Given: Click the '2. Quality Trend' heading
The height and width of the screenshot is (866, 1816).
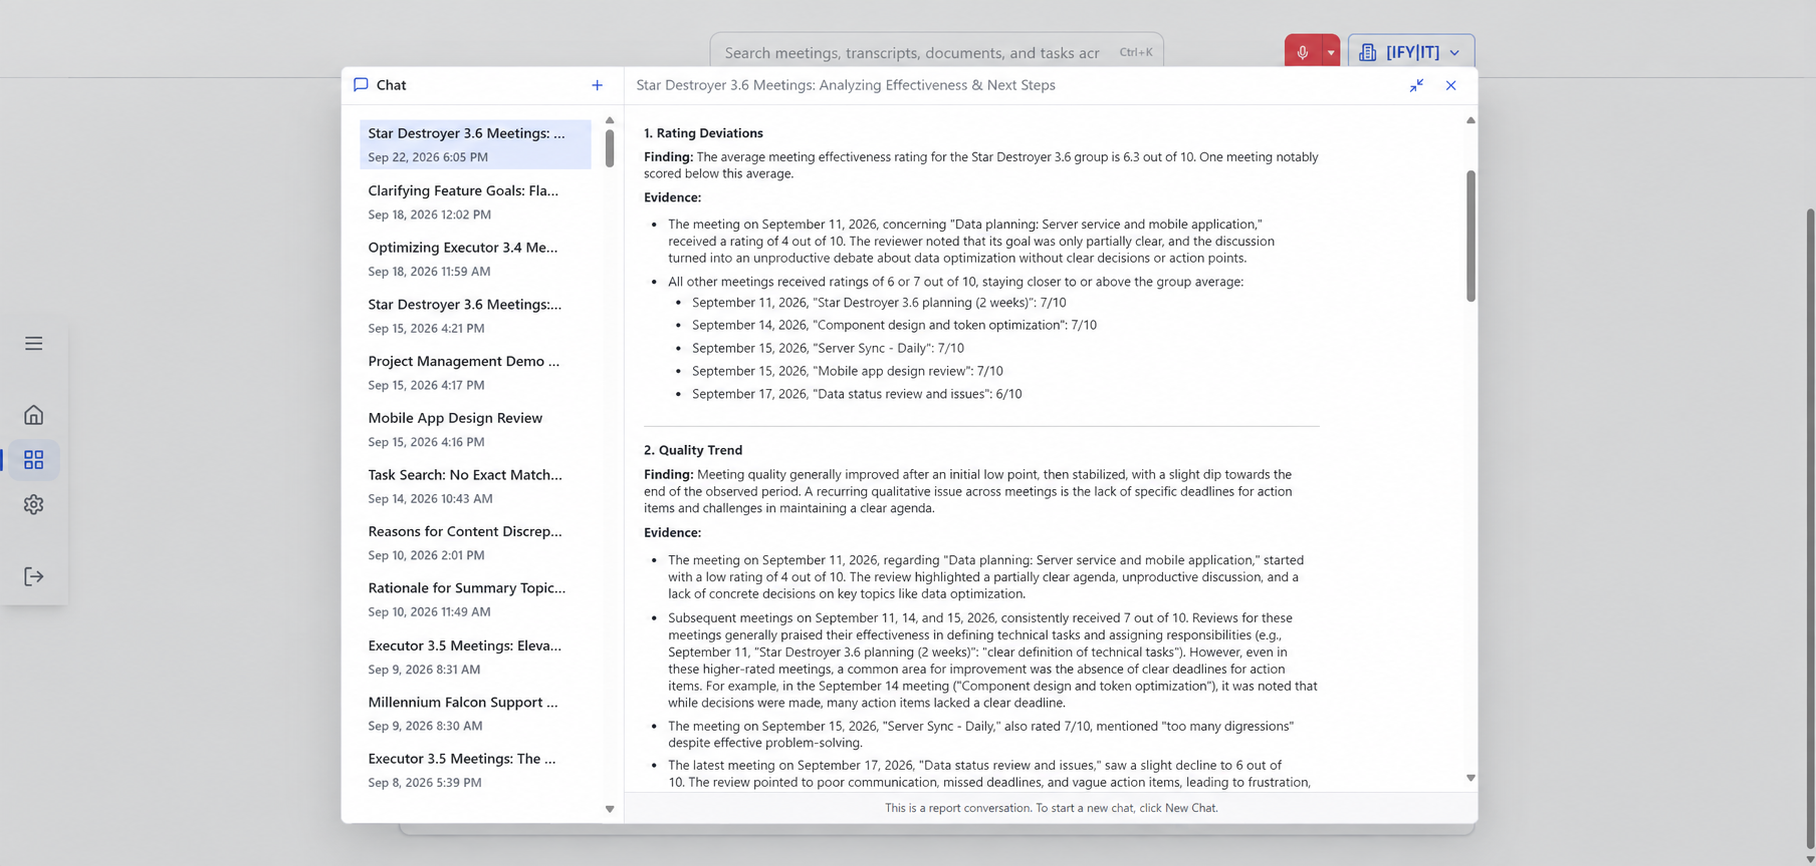Looking at the screenshot, I should 693,450.
